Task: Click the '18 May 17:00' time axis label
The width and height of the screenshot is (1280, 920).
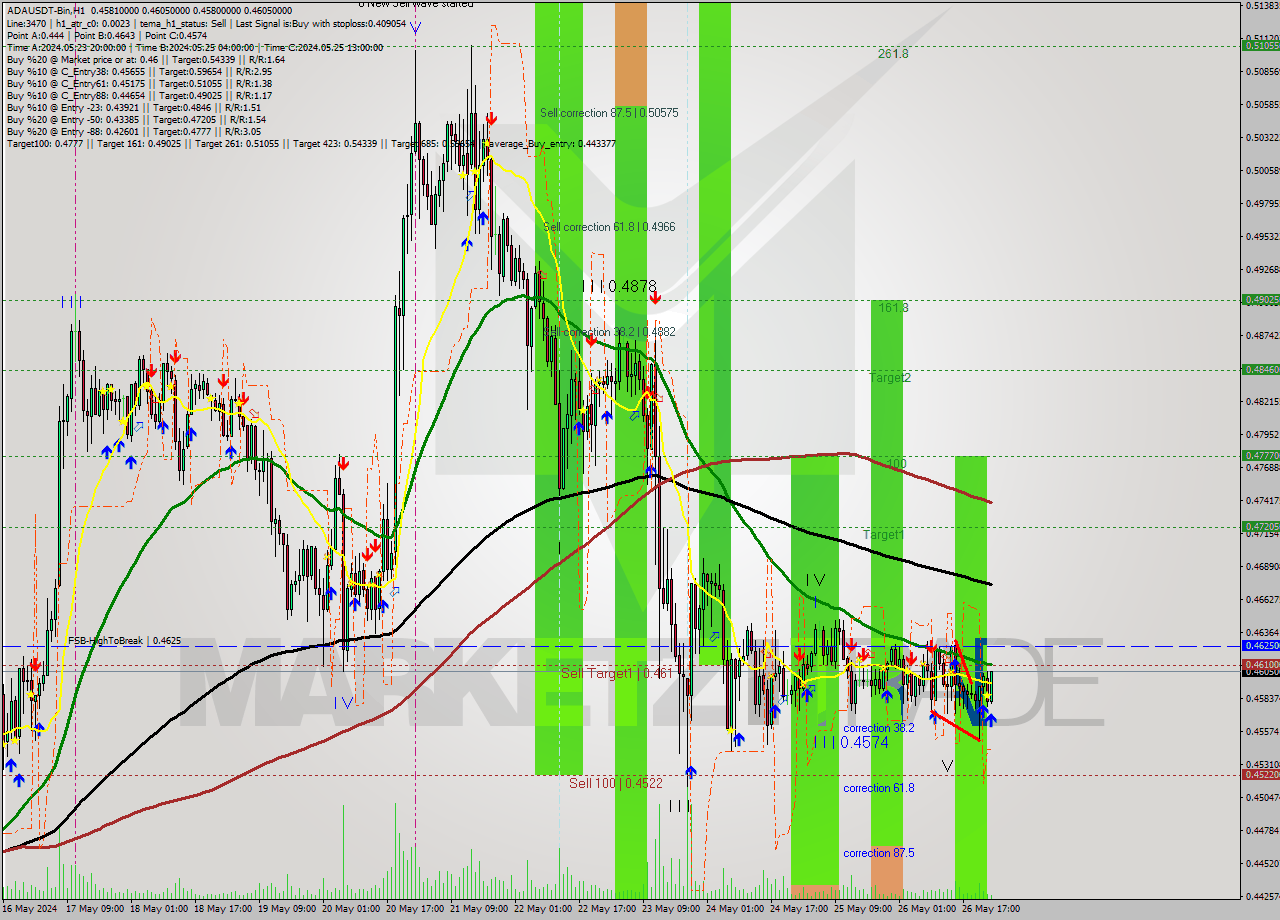Action: point(222,909)
